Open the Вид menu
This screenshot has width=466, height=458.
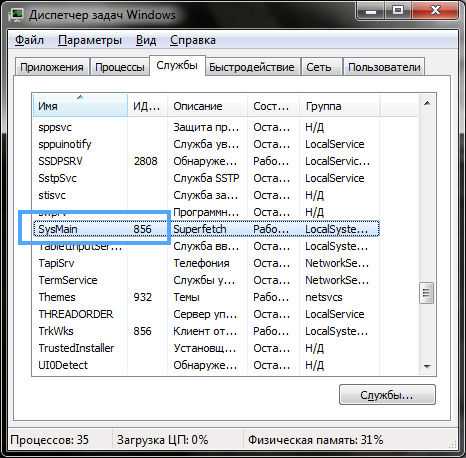tap(146, 40)
